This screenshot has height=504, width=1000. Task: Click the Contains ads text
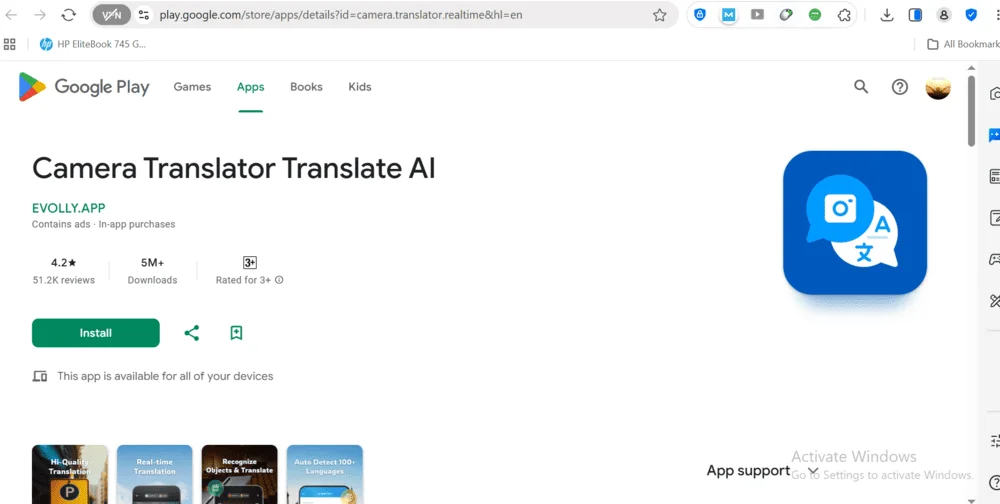tap(62, 225)
